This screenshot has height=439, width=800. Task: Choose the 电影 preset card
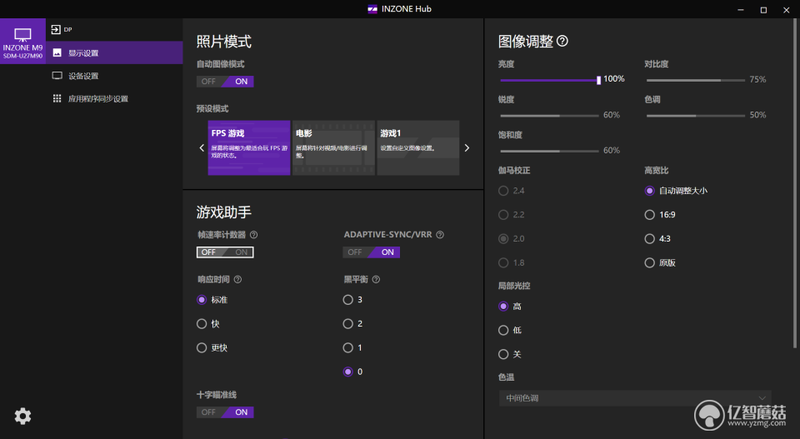(334, 148)
